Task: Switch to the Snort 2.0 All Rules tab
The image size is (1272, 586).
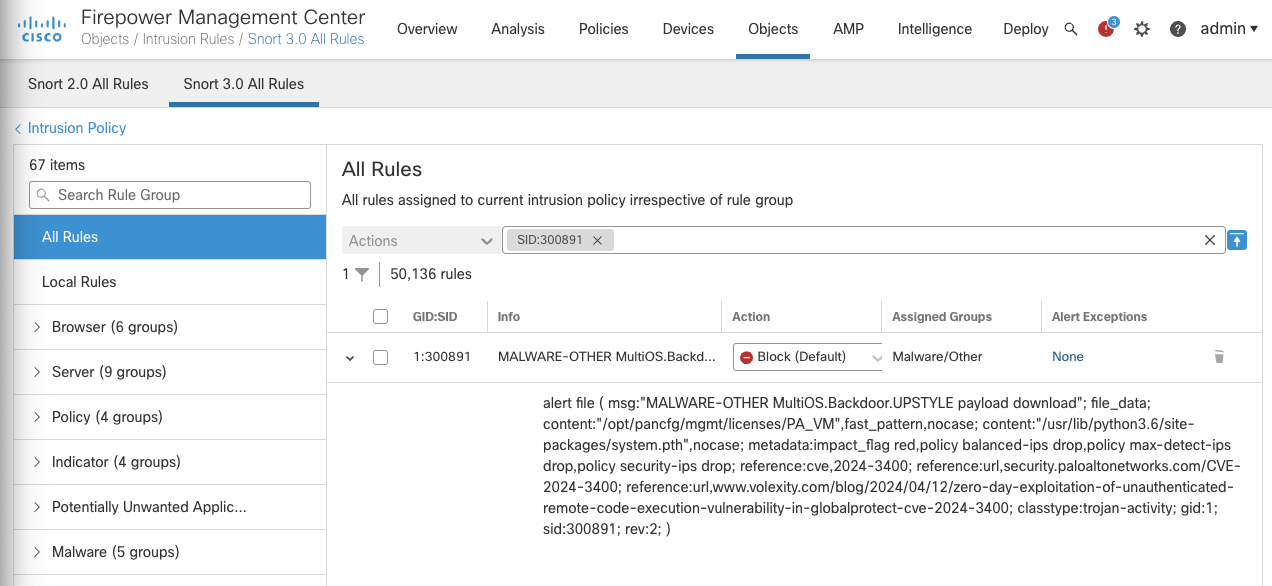Action: pyautogui.click(x=87, y=85)
